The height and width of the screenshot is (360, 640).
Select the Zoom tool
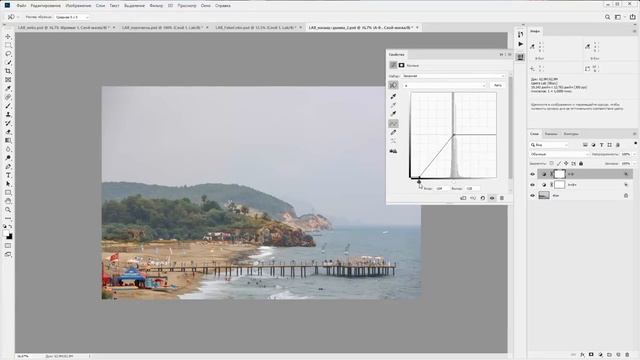point(8,210)
